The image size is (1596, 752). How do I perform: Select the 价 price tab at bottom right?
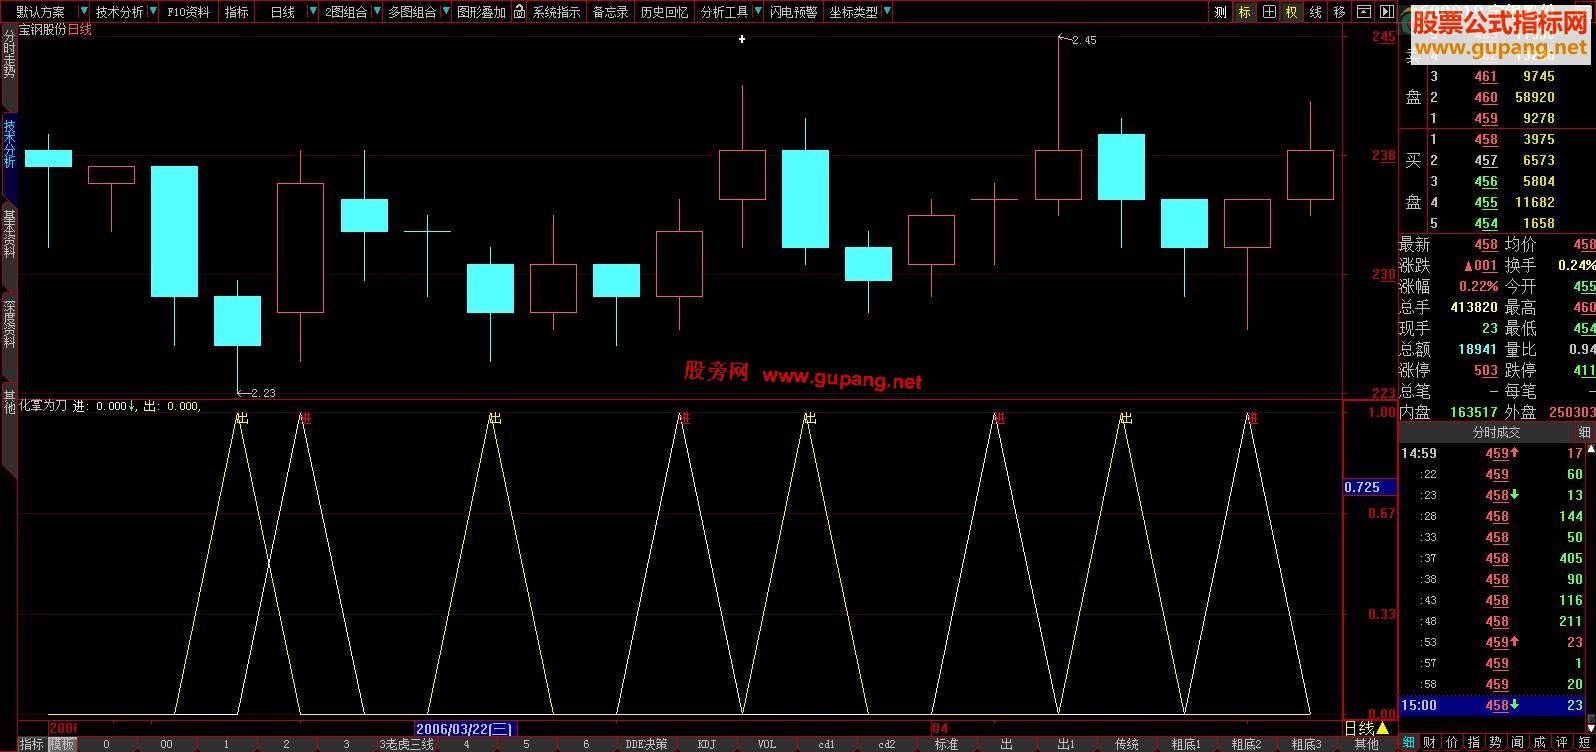tap(1453, 742)
